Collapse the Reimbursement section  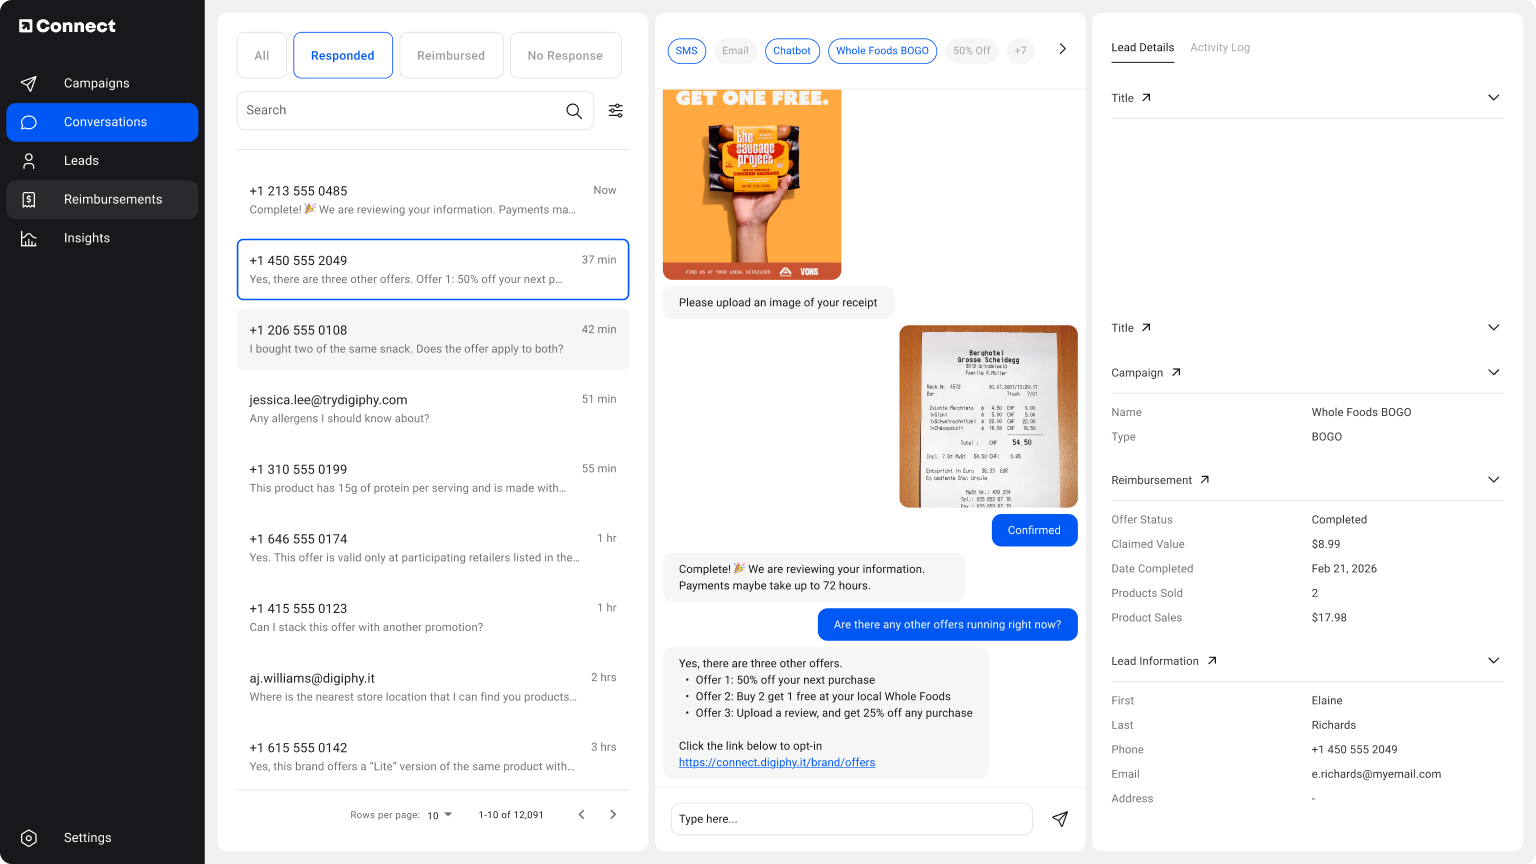point(1493,479)
